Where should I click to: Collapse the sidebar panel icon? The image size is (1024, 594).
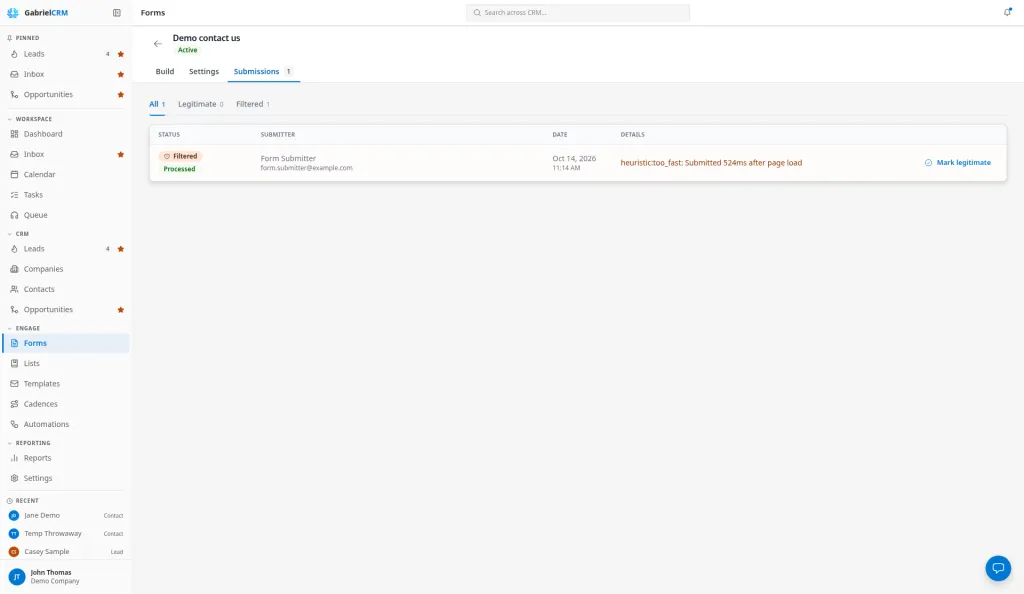click(117, 12)
